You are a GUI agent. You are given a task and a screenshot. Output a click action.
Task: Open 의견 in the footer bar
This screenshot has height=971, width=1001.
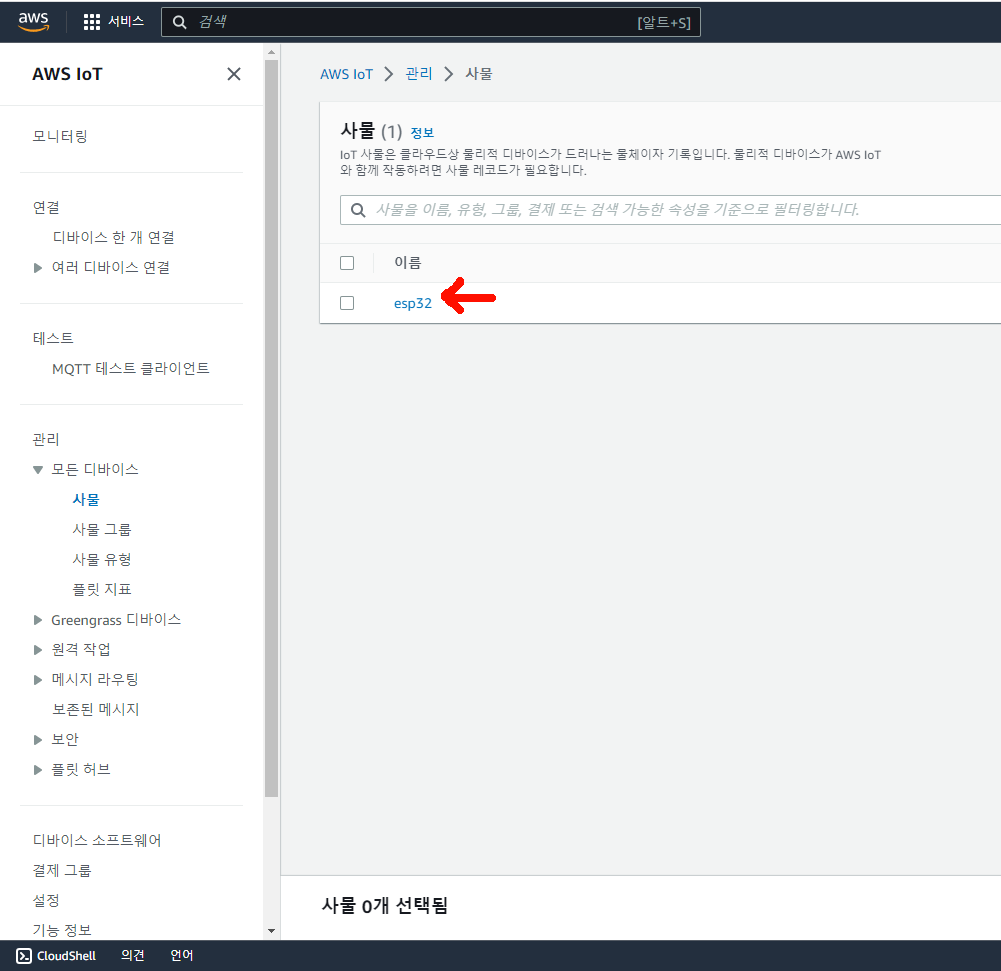click(x=133, y=956)
